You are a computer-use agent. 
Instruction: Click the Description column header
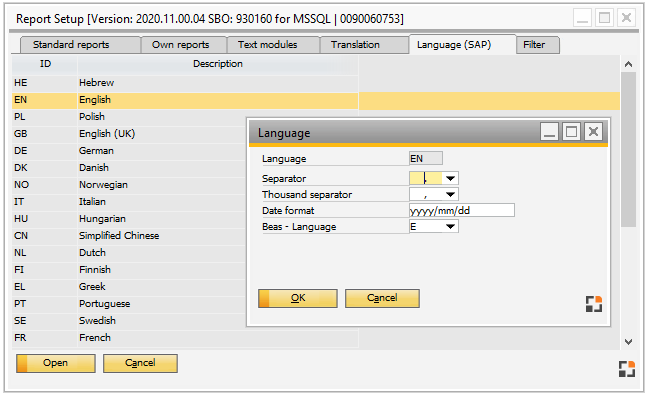click(217, 64)
